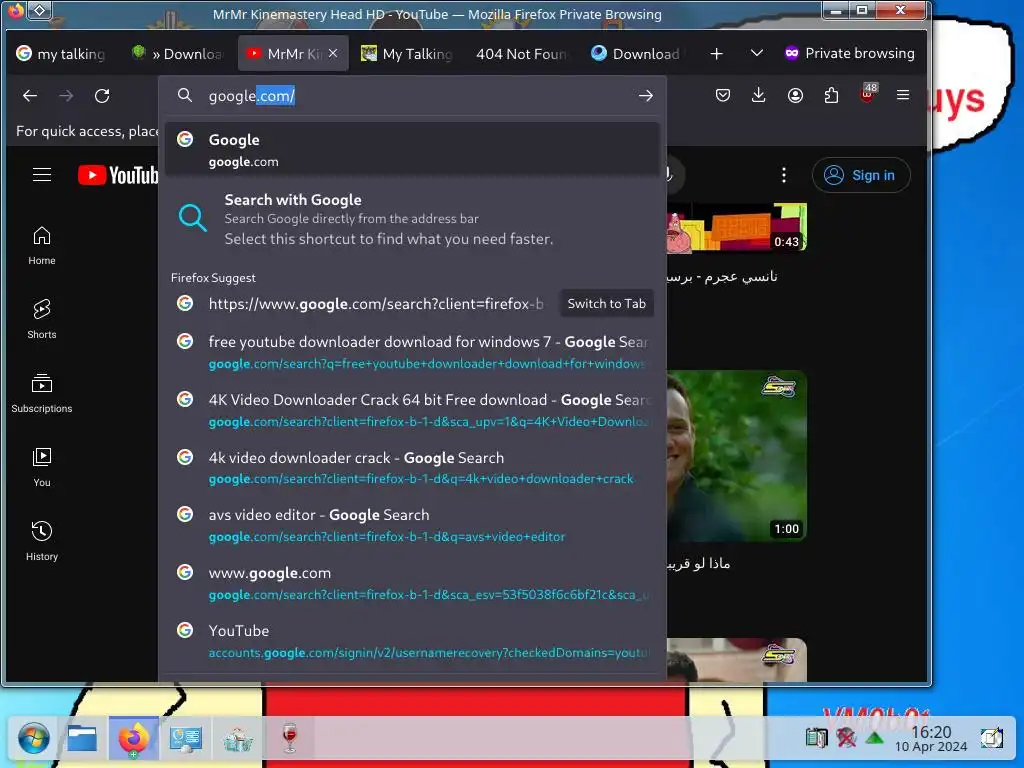Open the YouTube accounts.google.com suggestion
The width and height of the screenshot is (1024, 768).
point(411,641)
